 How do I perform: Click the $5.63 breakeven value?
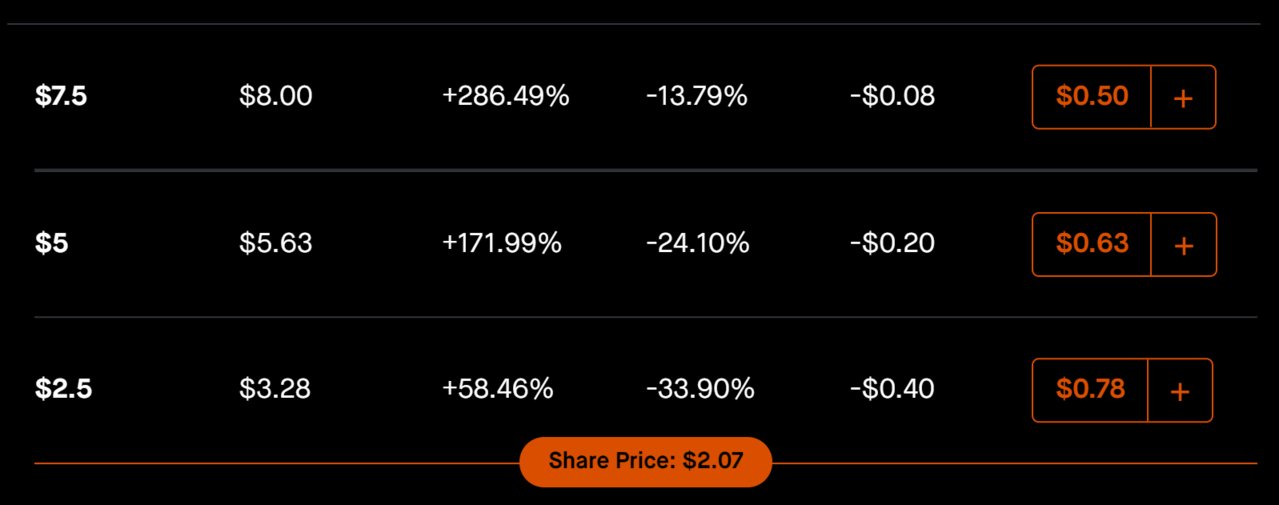point(276,244)
